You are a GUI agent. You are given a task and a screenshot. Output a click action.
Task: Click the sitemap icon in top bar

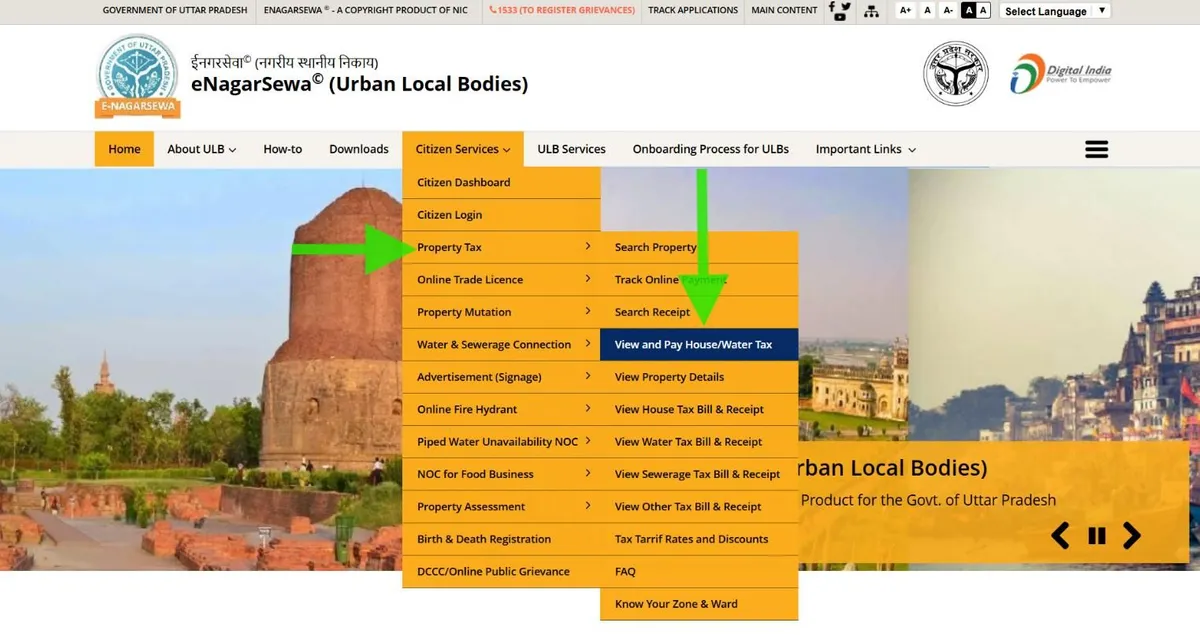(x=871, y=11)
